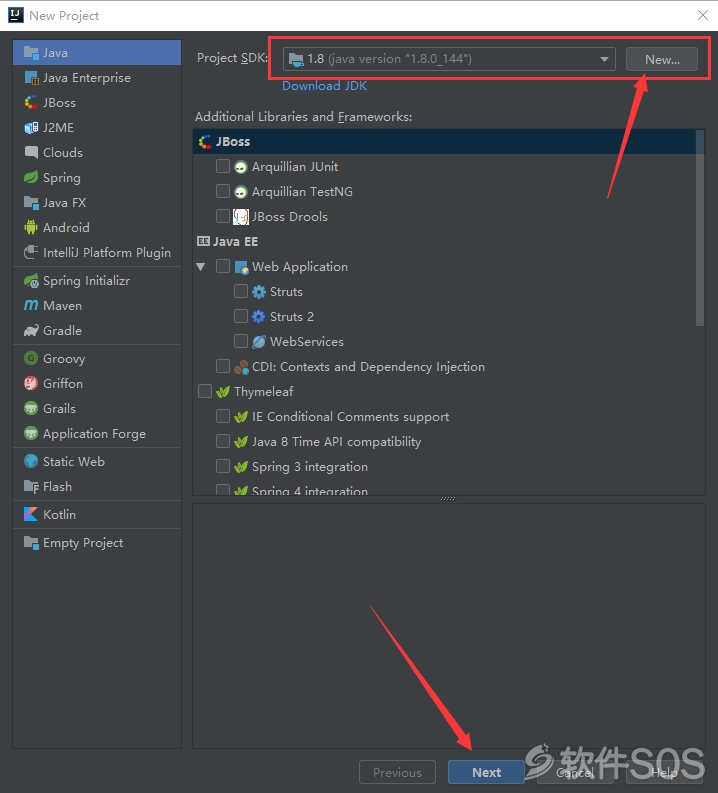Enable the Struts 2 checkbox
Viewport: 718px width, 793px height.
(241, 316)
